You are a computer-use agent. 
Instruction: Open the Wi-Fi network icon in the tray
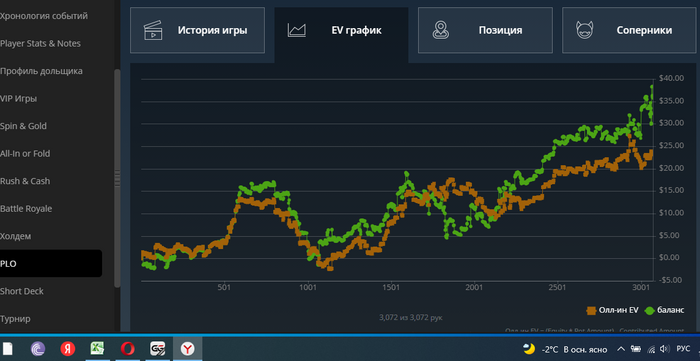coord(651,349)
